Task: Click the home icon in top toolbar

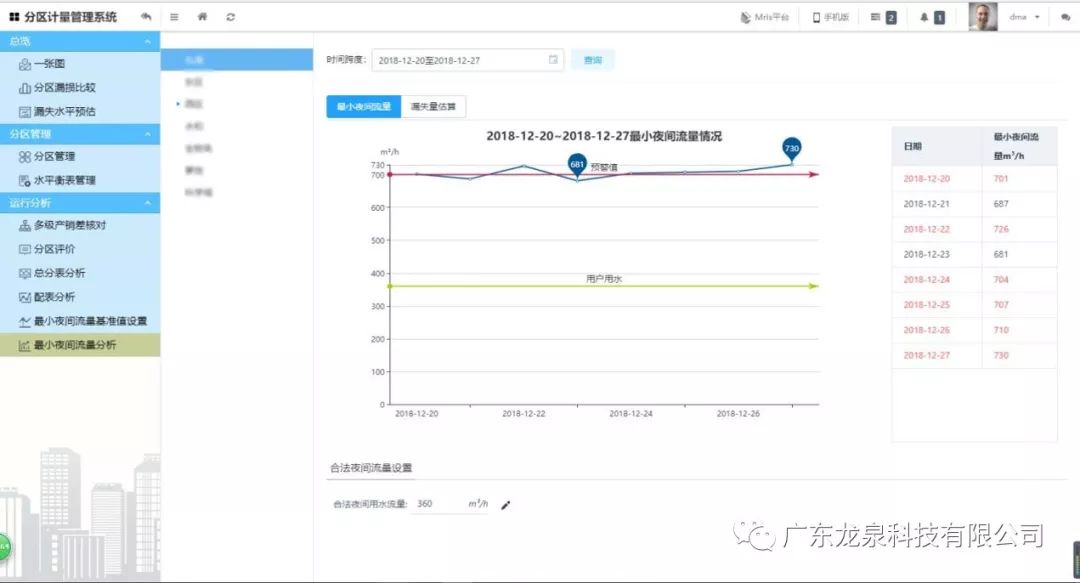Action: pos(203,17)
